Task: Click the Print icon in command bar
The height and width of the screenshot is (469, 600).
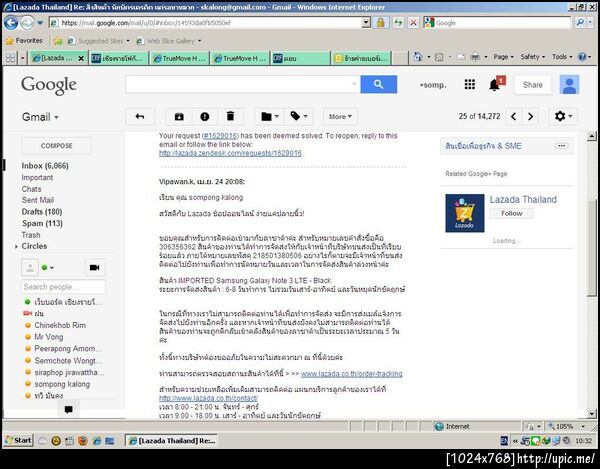Action: coord(475,57)
